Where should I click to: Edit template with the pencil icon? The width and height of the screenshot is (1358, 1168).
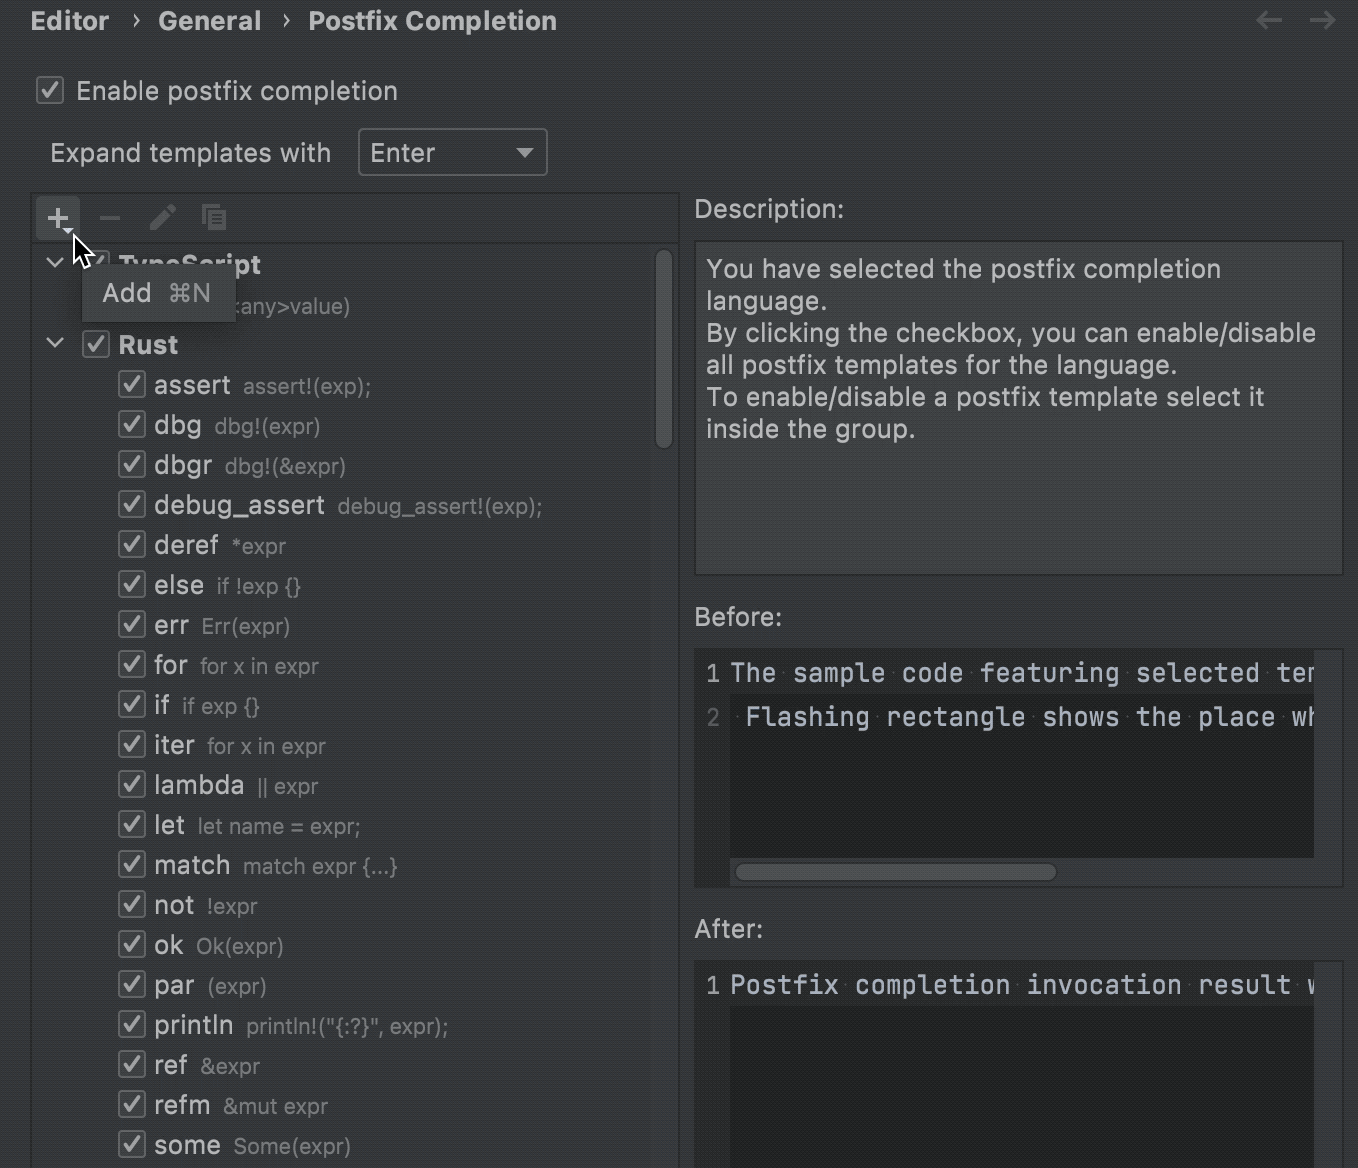(x=162, y=217)
